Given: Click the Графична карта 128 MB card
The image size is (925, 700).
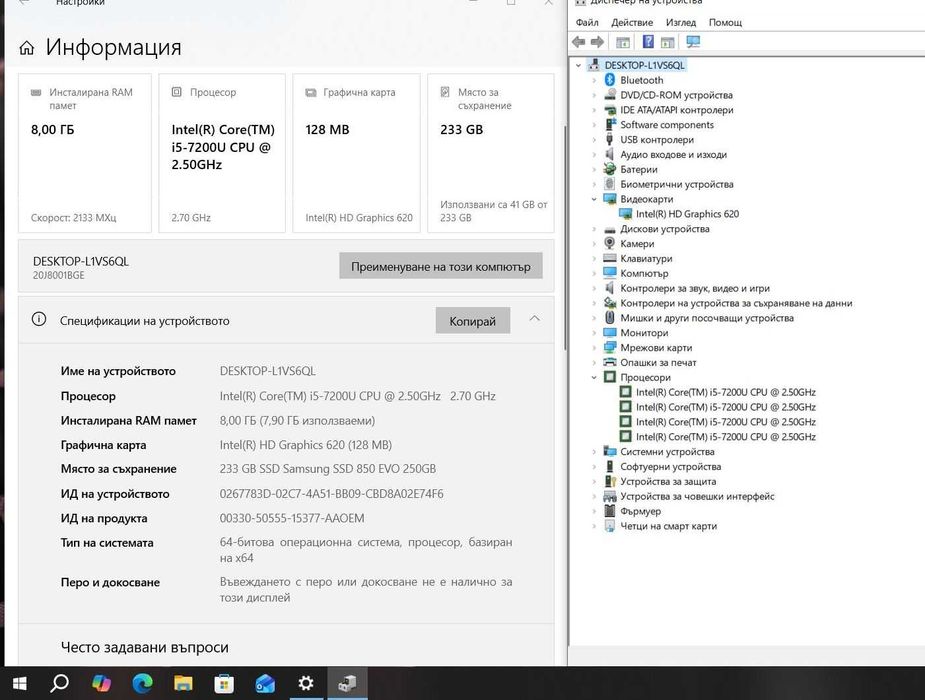Looking at the screenshot, I should 356,153.
